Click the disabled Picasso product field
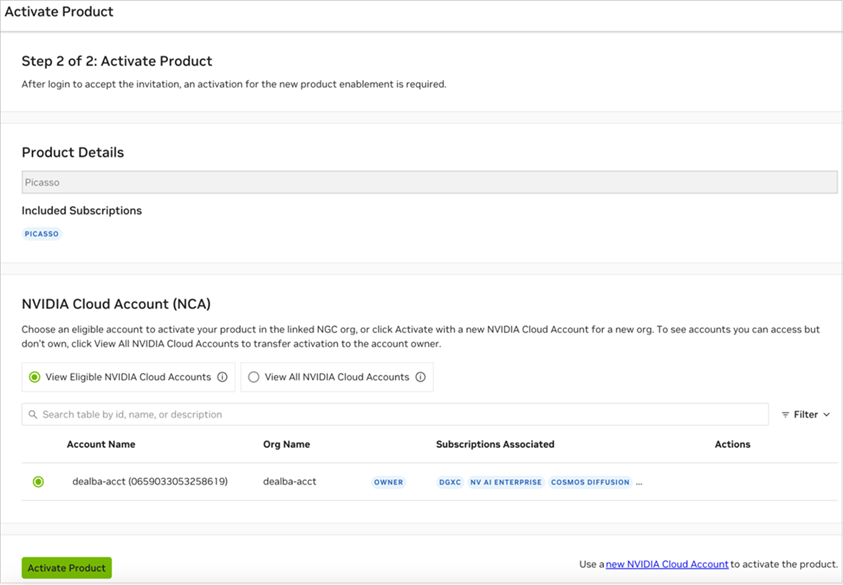 [x=430, y=182]
